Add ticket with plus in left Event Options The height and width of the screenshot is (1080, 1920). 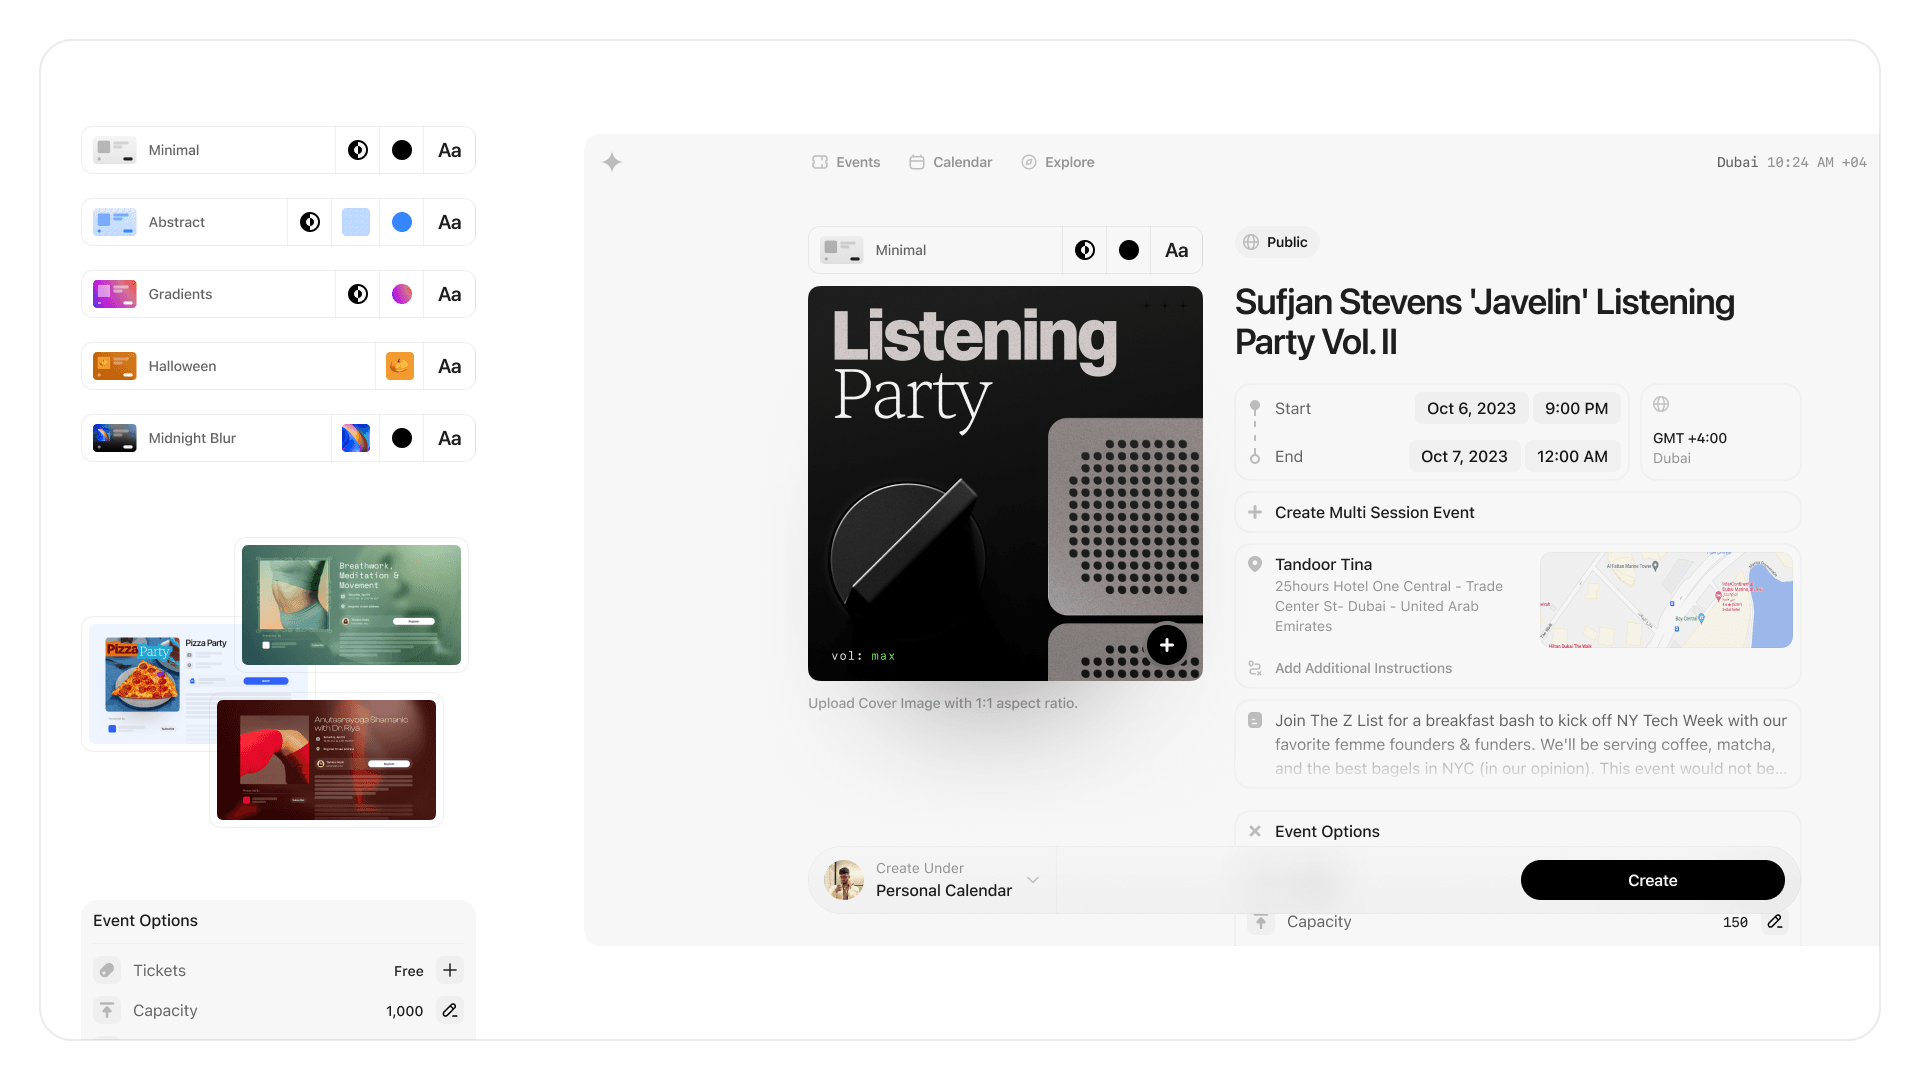click(450, 970)
